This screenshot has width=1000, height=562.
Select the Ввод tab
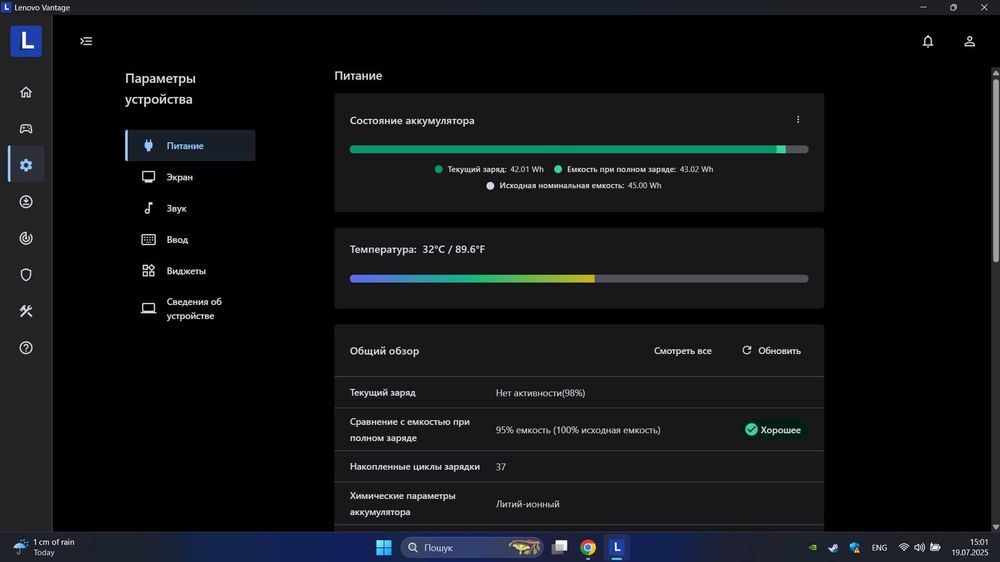click(191, 239)
